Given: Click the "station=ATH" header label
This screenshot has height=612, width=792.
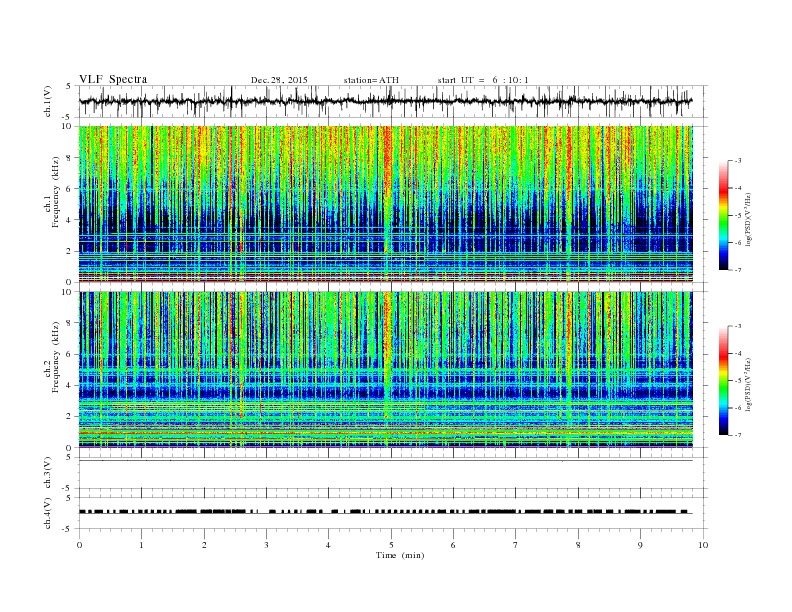Looking at the screenshot, I should point(371,80).
